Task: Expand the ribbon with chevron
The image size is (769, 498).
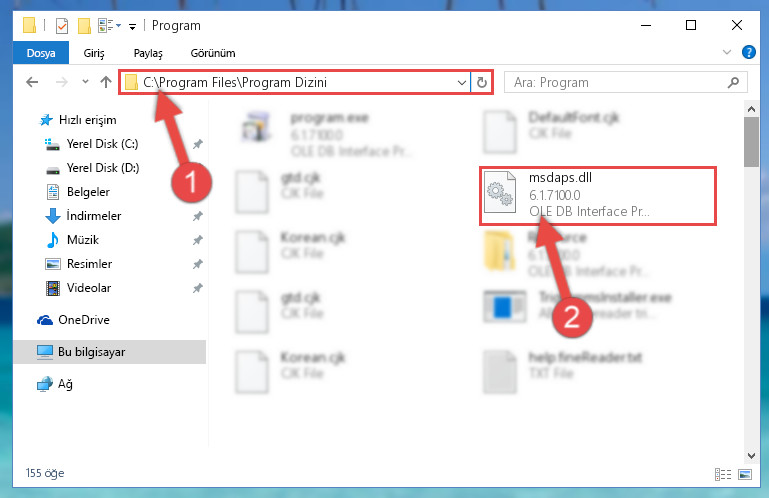Action: 727,52
